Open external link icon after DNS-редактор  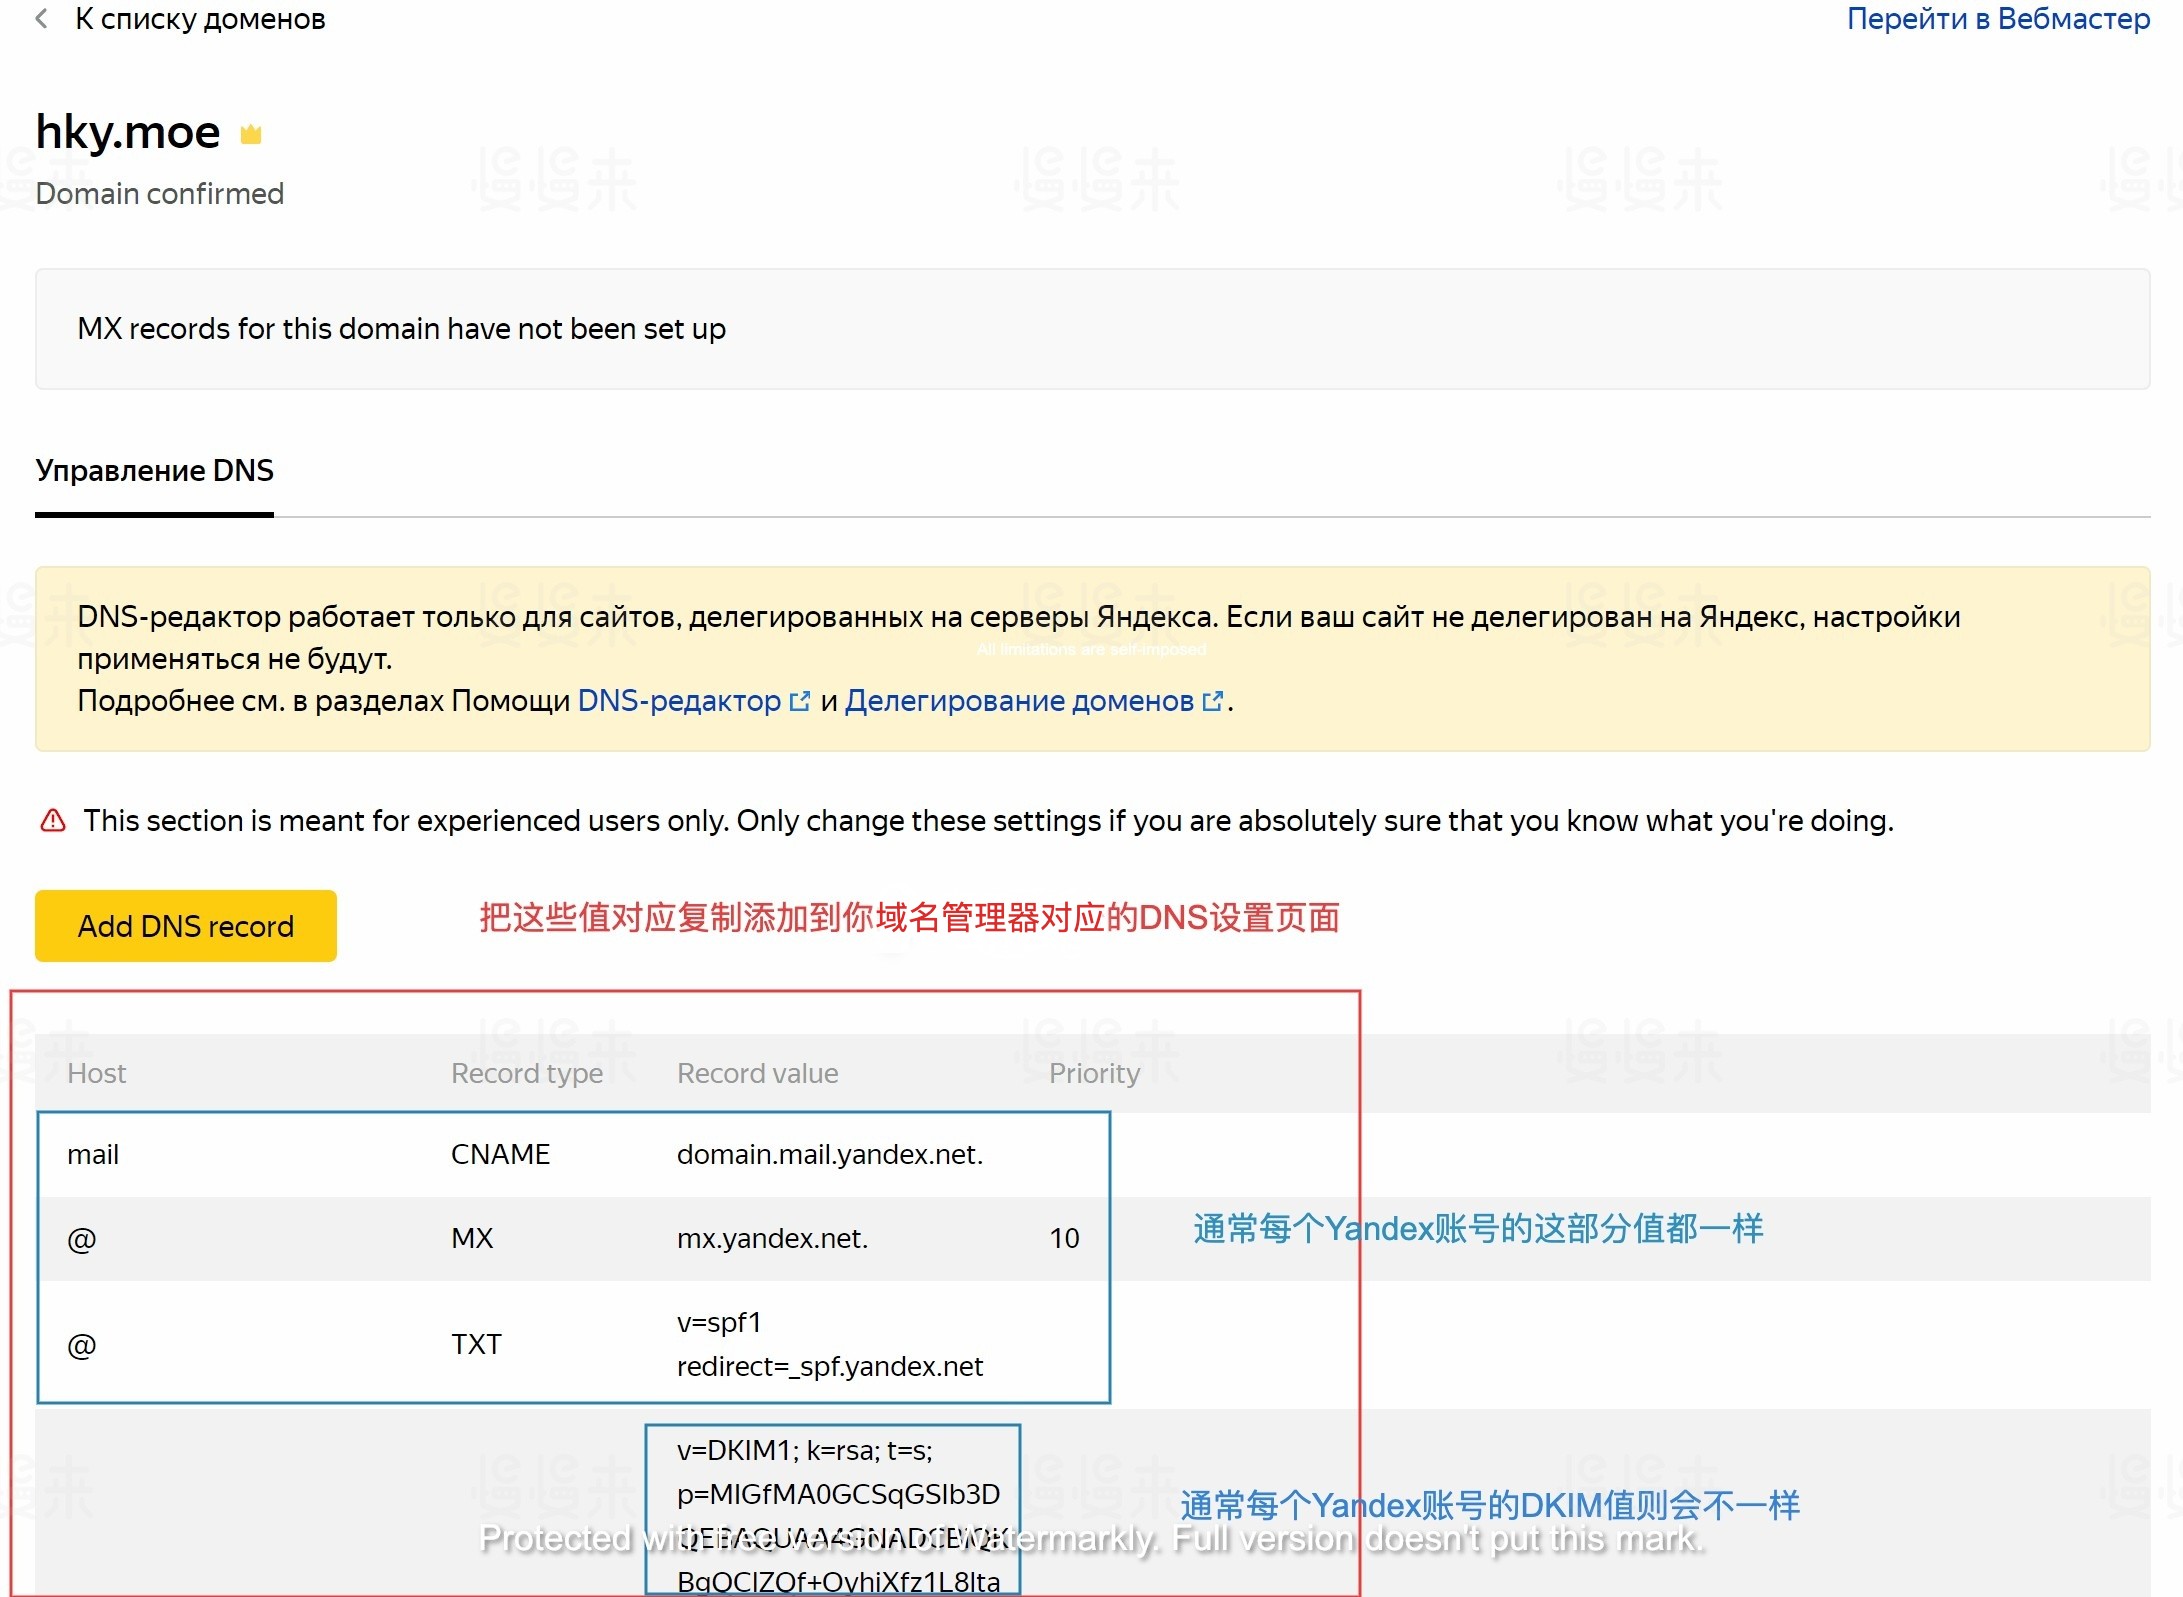[799, 701]
